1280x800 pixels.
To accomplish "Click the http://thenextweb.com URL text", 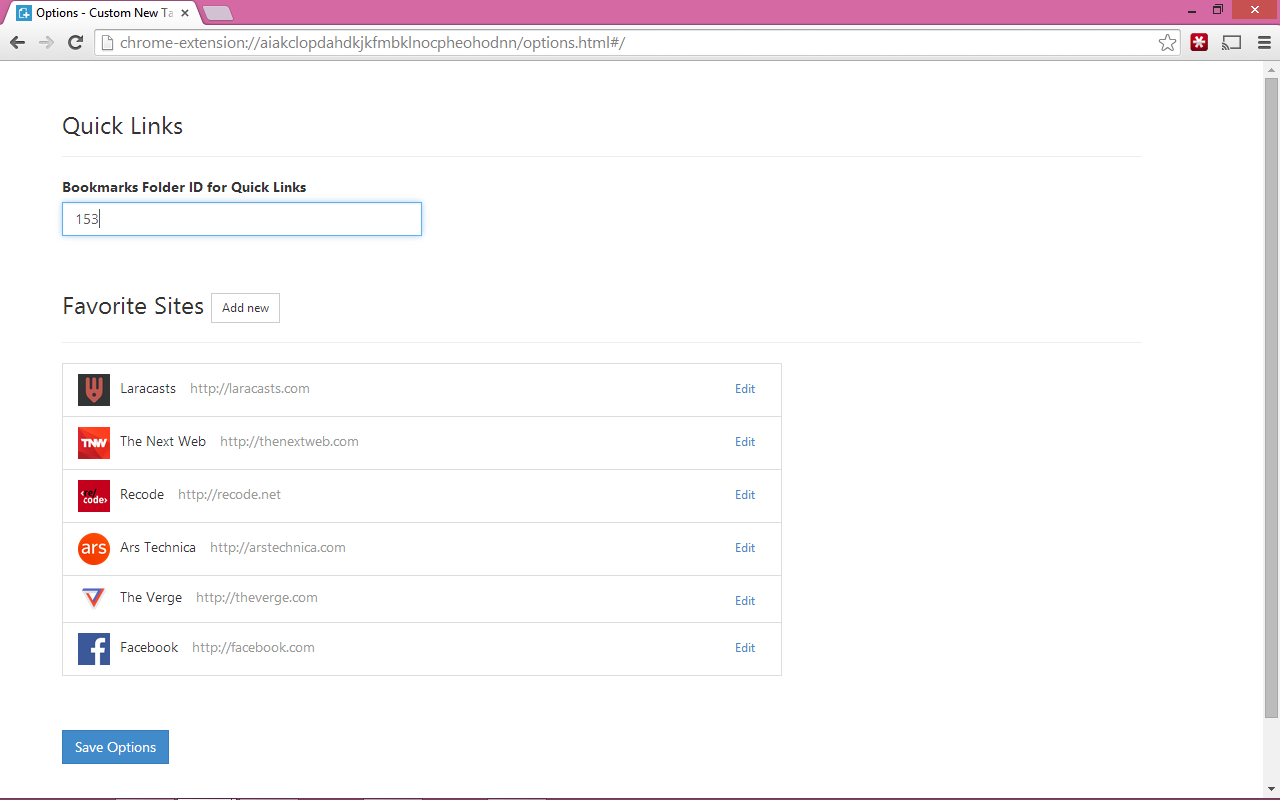I will click(x=289, y=441).
